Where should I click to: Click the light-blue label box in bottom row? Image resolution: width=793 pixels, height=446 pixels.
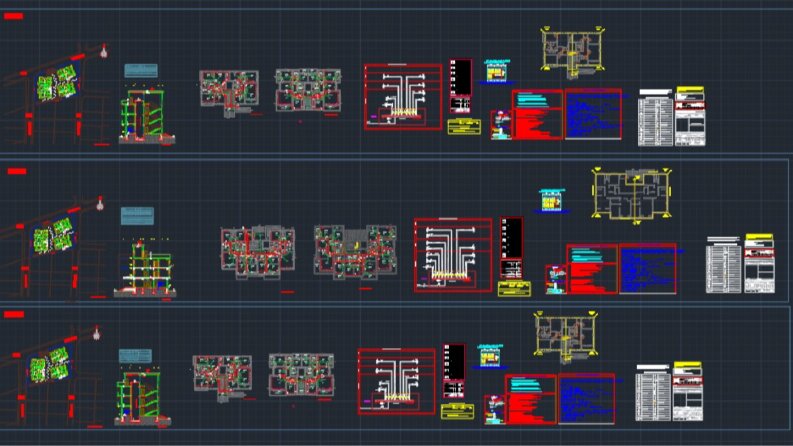point(136,356)
